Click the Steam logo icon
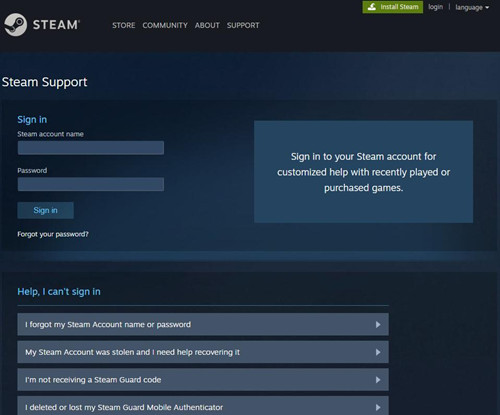 point(15,24)
